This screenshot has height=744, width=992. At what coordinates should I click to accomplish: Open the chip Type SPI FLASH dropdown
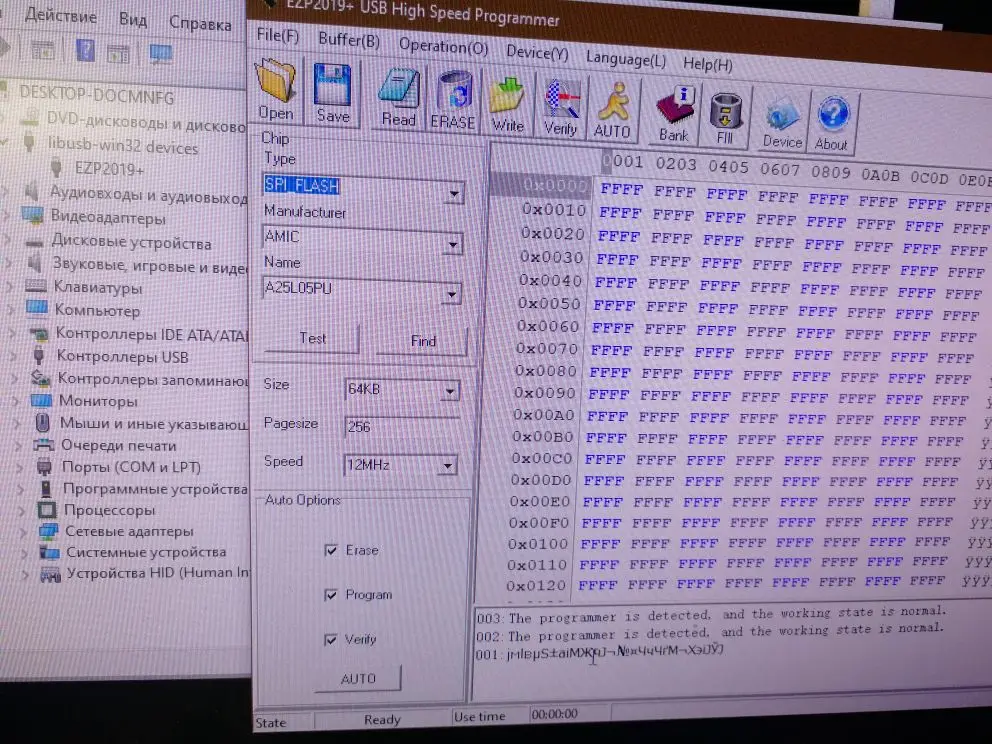click(454, 194)
